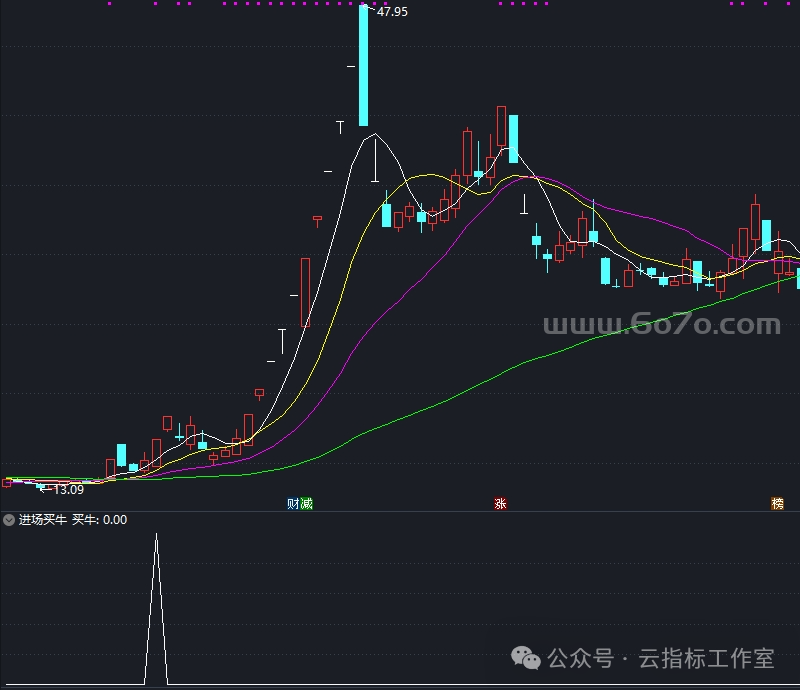Select the 进场买牛 indicator name label

coord(43,520)
